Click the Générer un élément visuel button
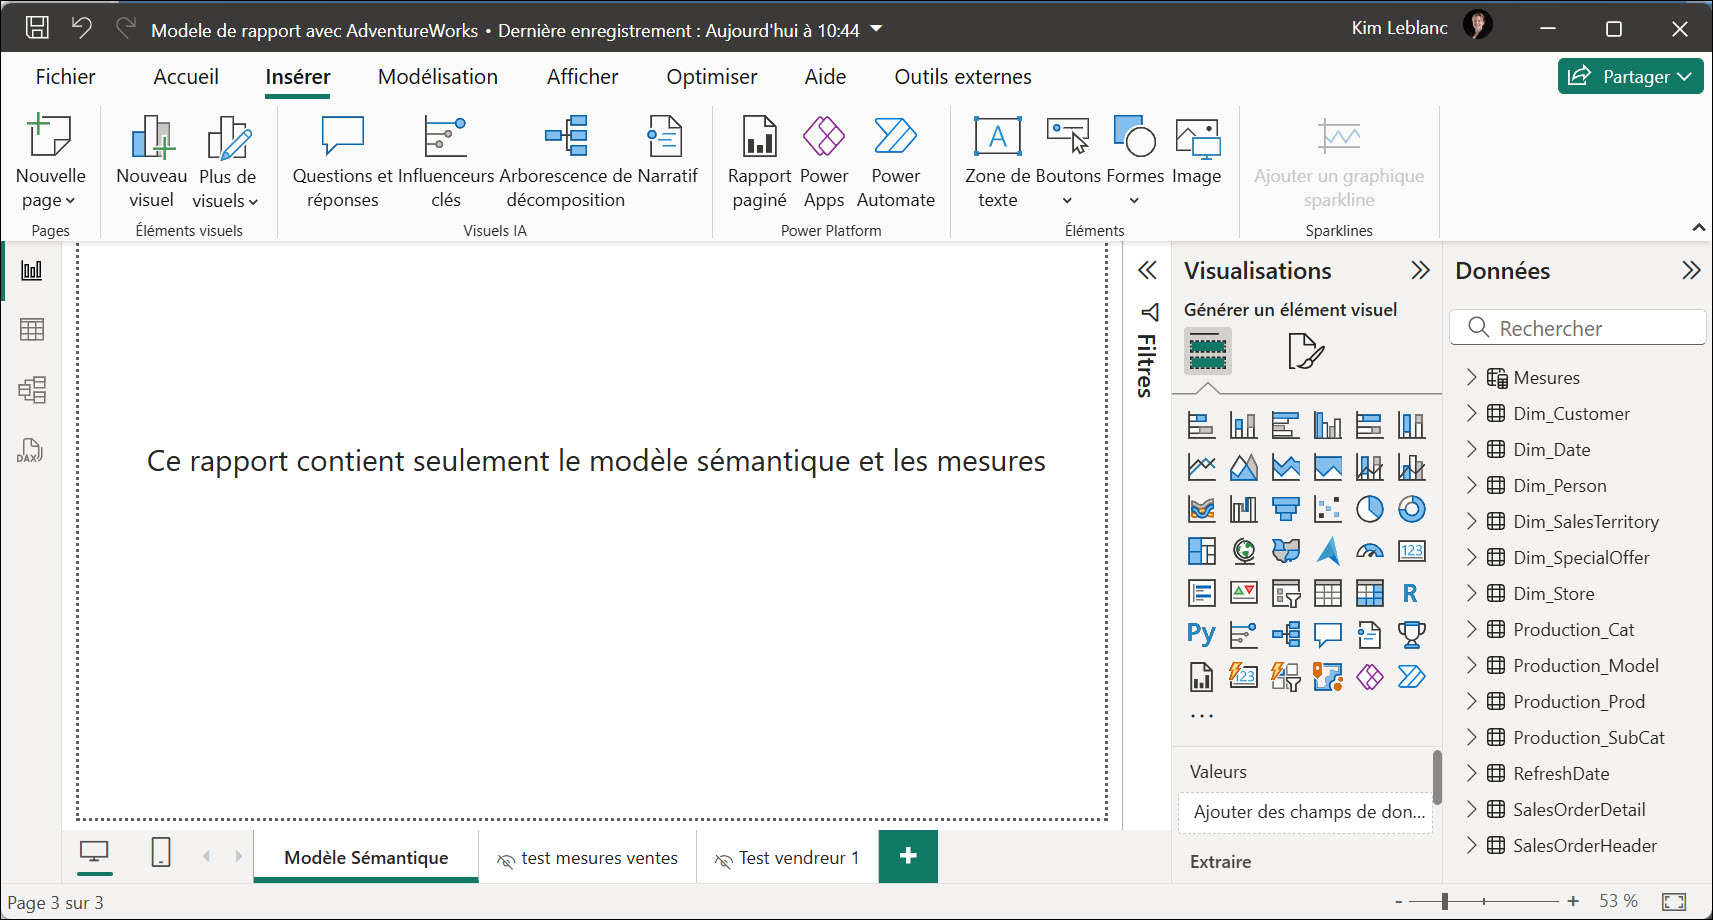Image resolution: width=1713 pixels, height=920 pixels. [1208, 351]
